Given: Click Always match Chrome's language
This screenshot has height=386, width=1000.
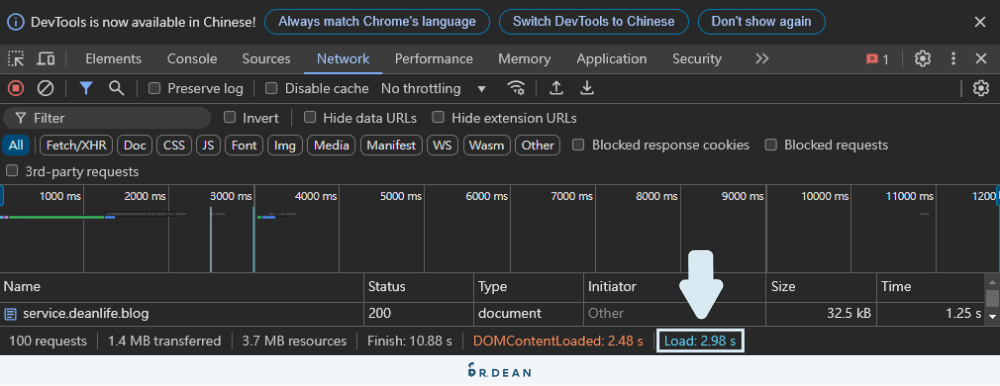Looking at the screenshot, I should [377, 22].
